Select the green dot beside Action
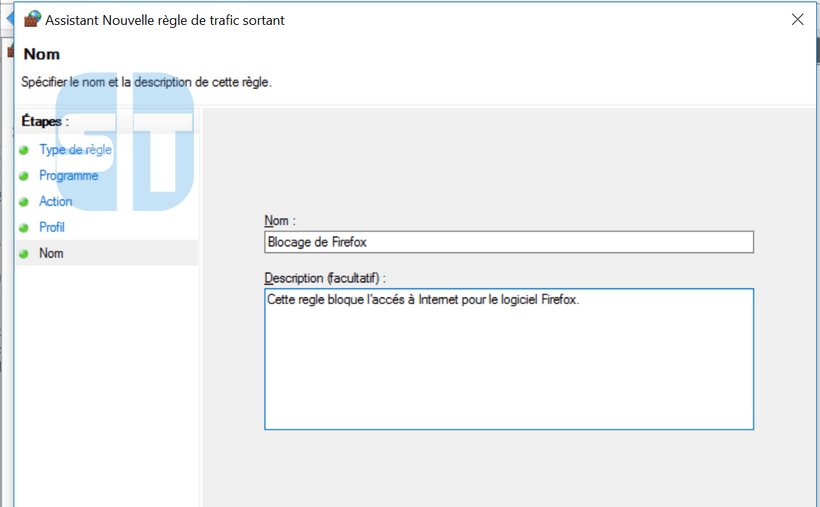The image size is (820, 507). [x=24, y=202]
